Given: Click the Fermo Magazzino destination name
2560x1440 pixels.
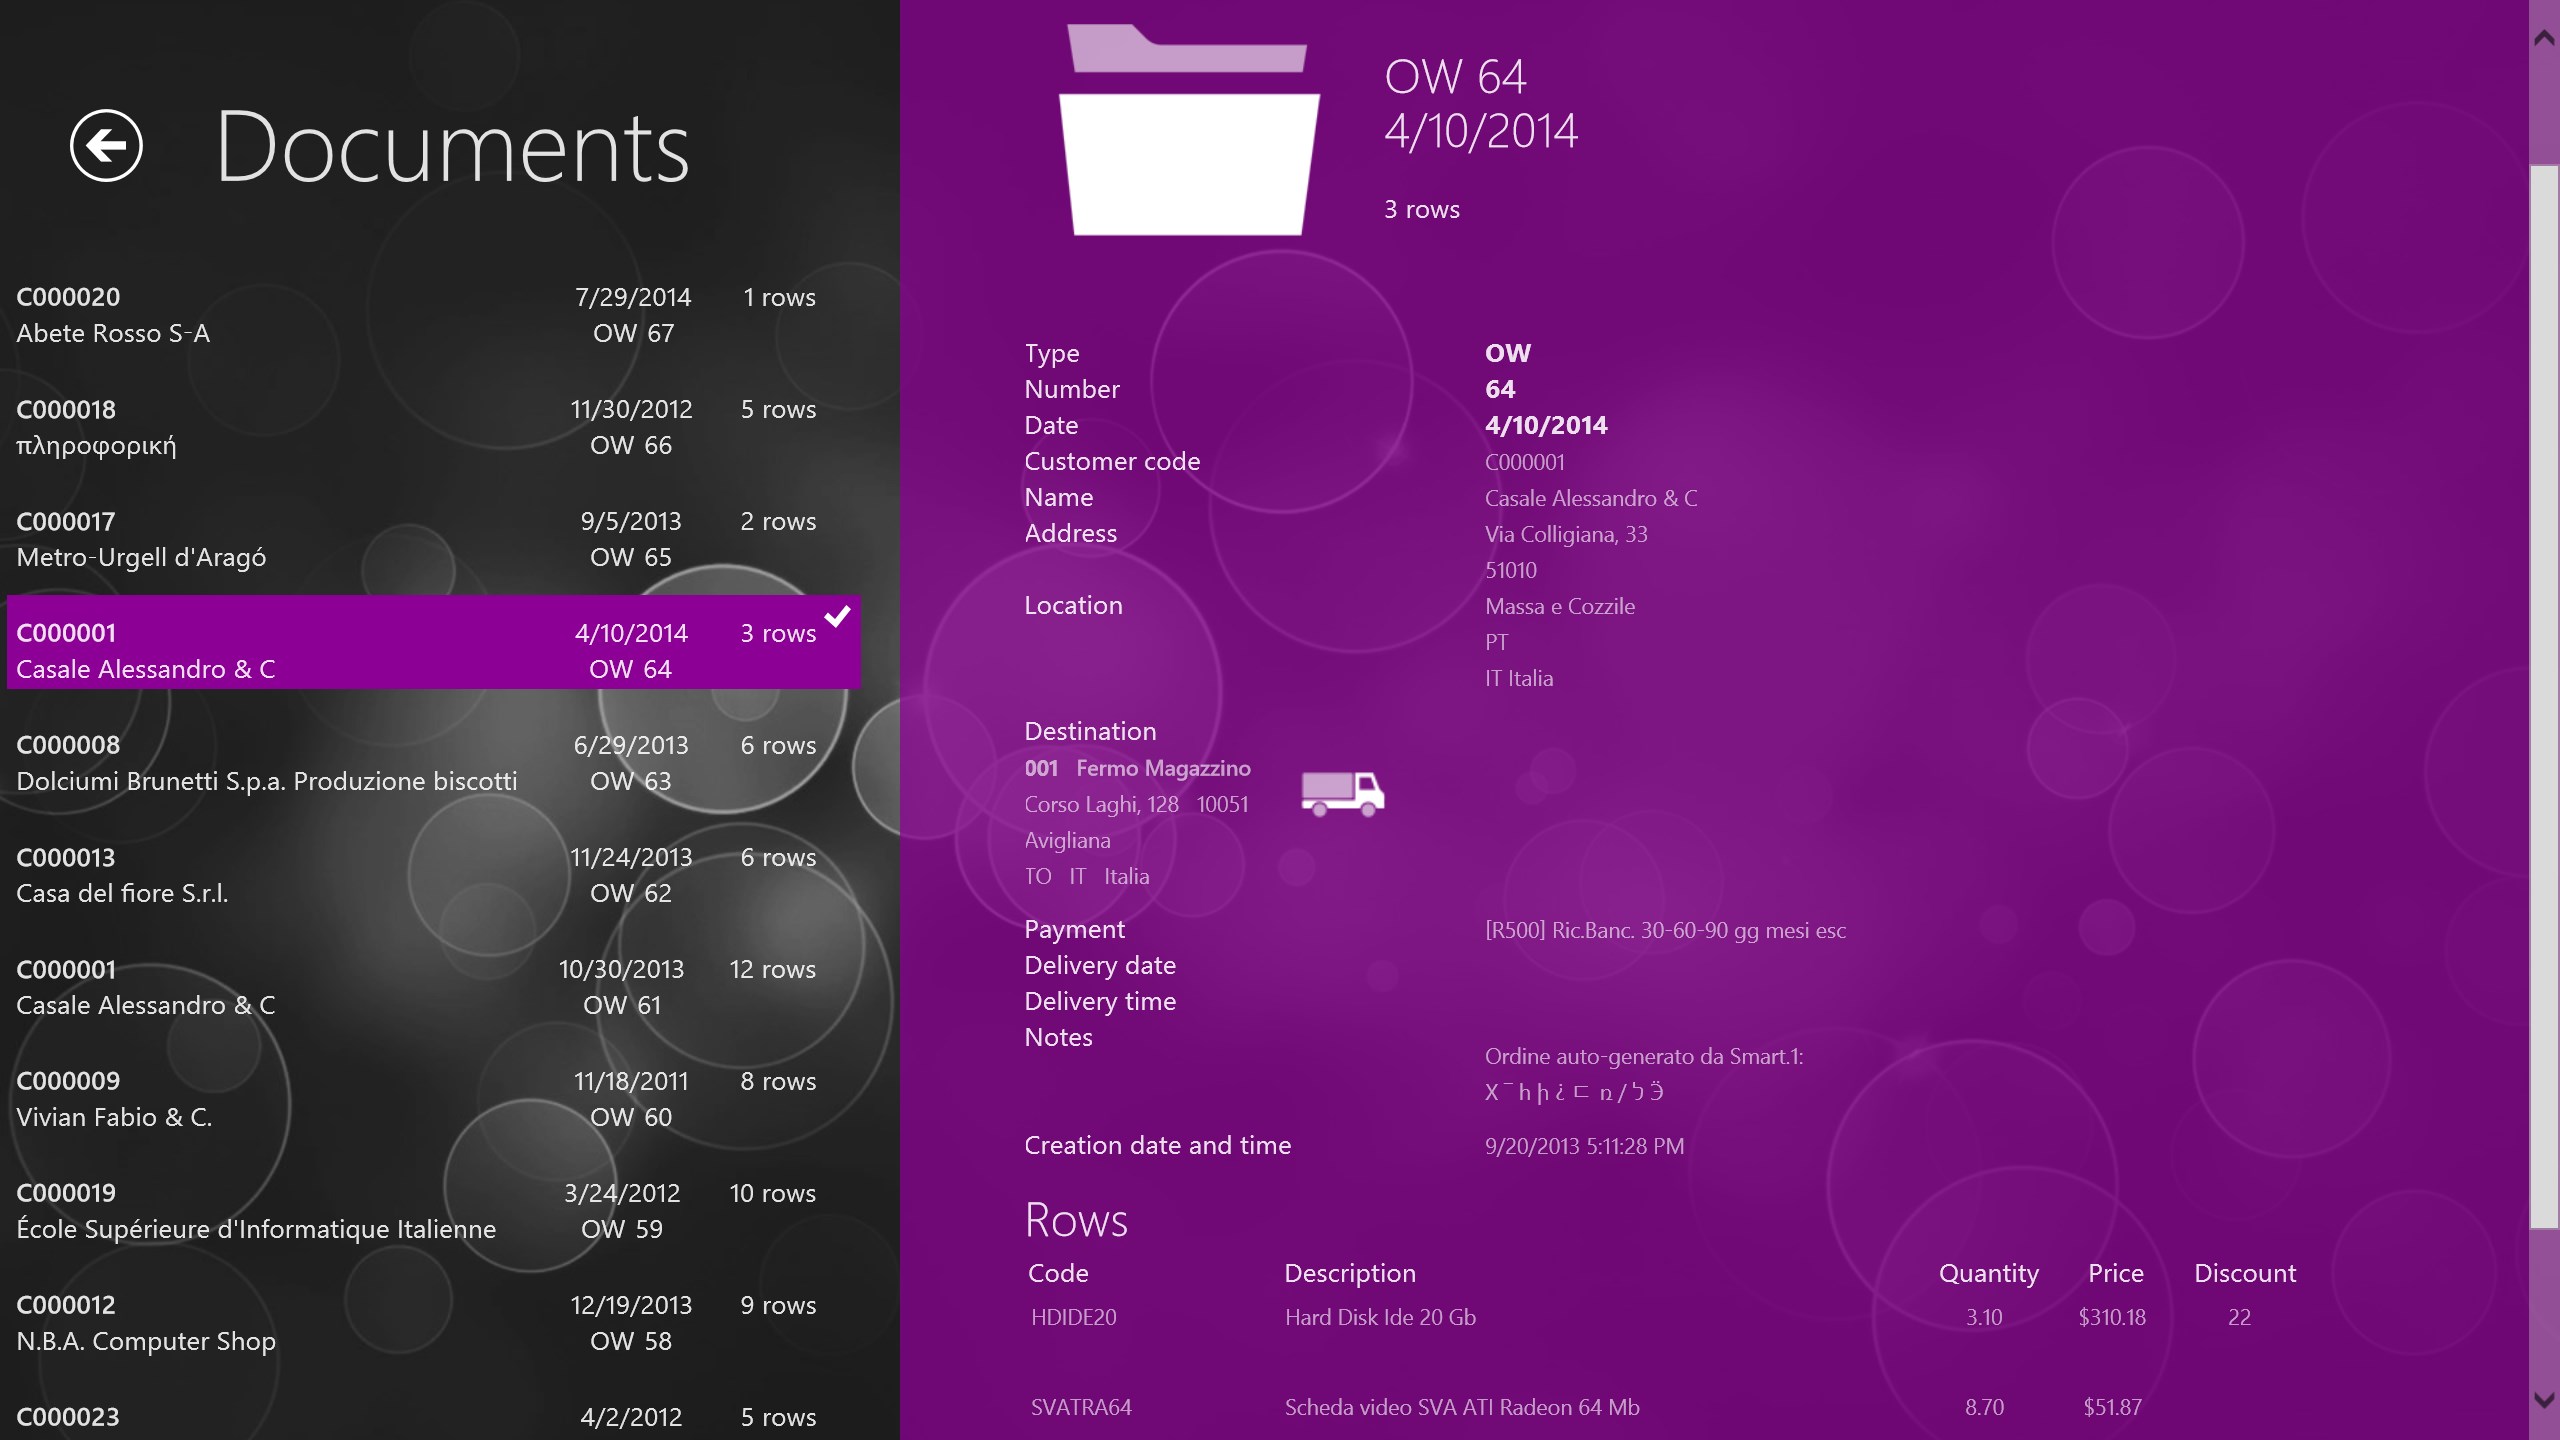Looking at the screenshot, I should click(1162, 768).
